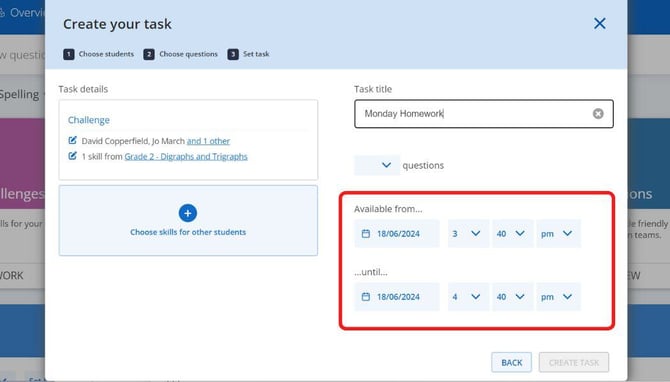Go to step 3 Set task
Image resolution: width=670 pixels, height=382 pixels.
(x=248, y=54)
